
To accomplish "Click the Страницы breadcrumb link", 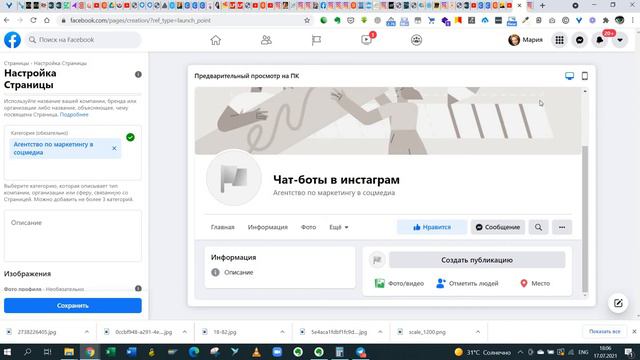I will coord(17,63).
